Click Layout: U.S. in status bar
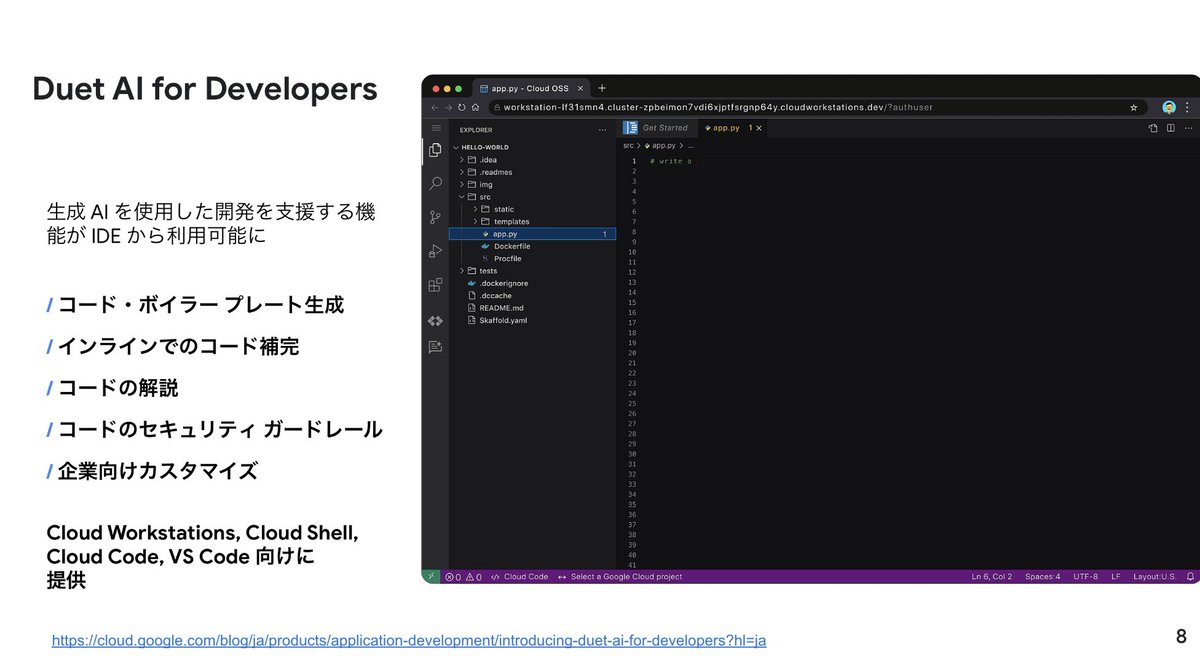Image resolution: width=1200 pixels, height=658 pixels. point(1155,577)
